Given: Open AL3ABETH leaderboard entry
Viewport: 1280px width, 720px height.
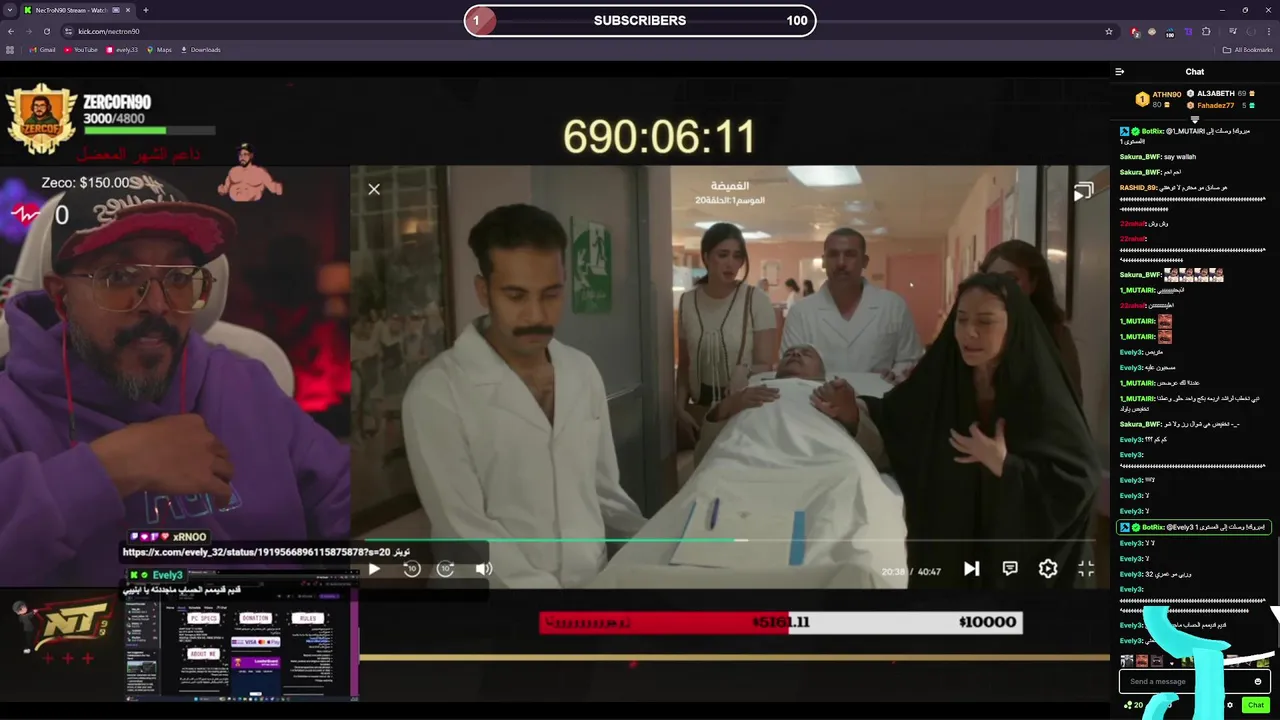Looking at the screenshot, I should [x=1221, y=93].
